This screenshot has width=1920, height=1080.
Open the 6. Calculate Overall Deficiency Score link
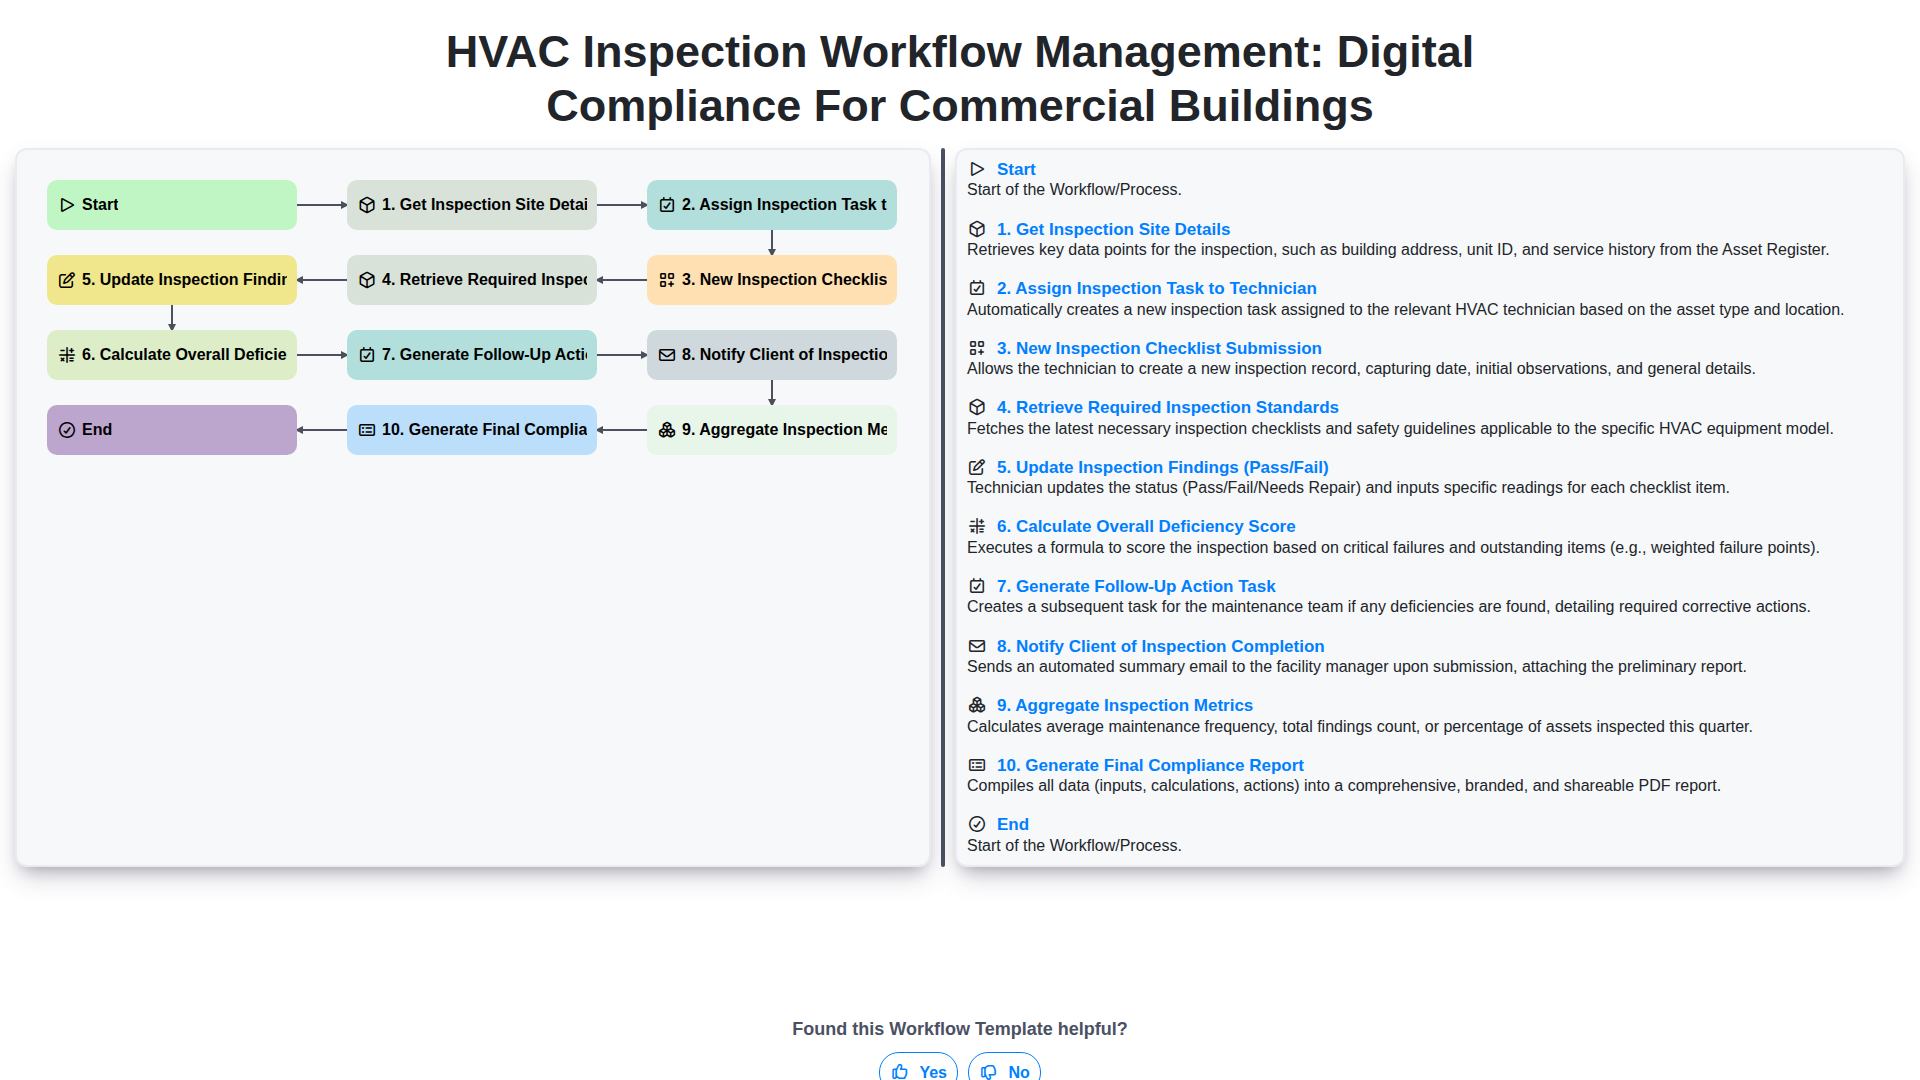tap(1146, 526)
